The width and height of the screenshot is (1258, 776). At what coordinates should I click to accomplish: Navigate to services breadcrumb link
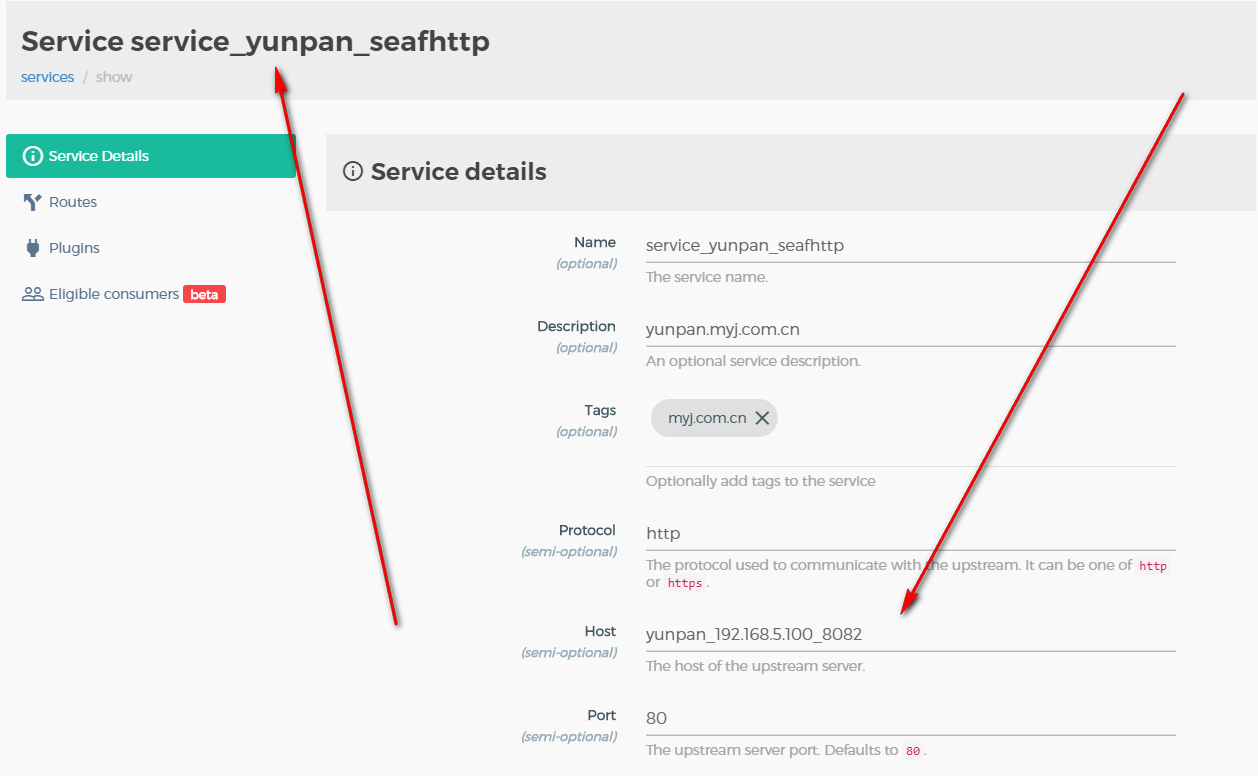47,77
